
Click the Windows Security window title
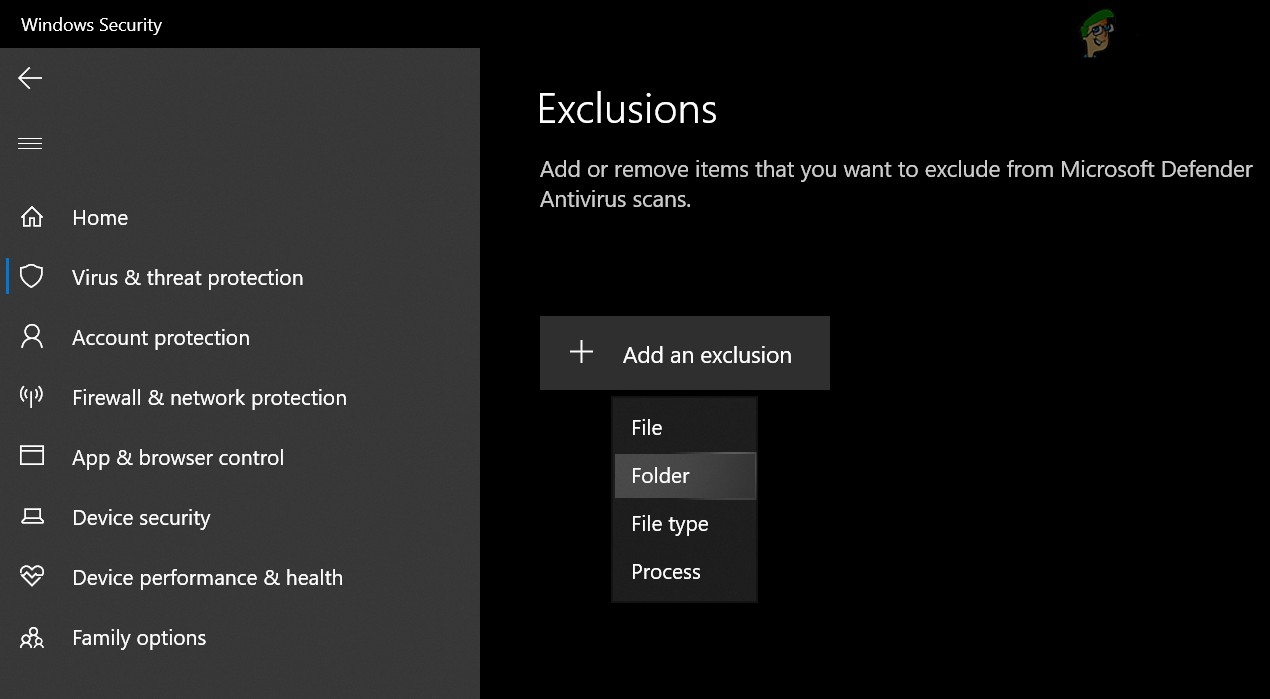pyautogui.click(x=91, y=25)
